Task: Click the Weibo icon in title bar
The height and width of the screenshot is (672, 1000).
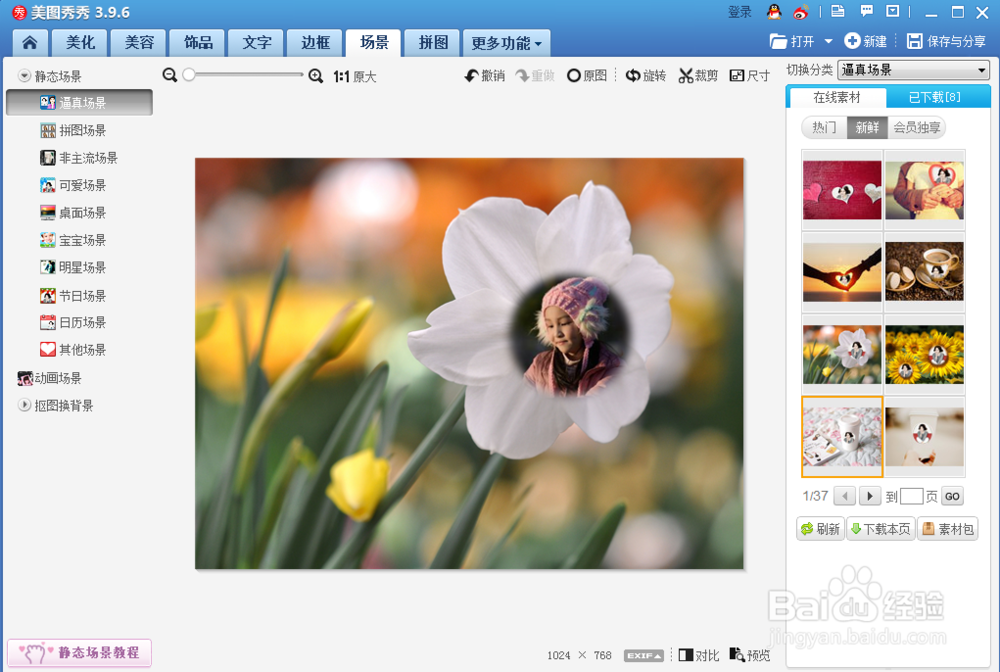Action: click(801, 11)
